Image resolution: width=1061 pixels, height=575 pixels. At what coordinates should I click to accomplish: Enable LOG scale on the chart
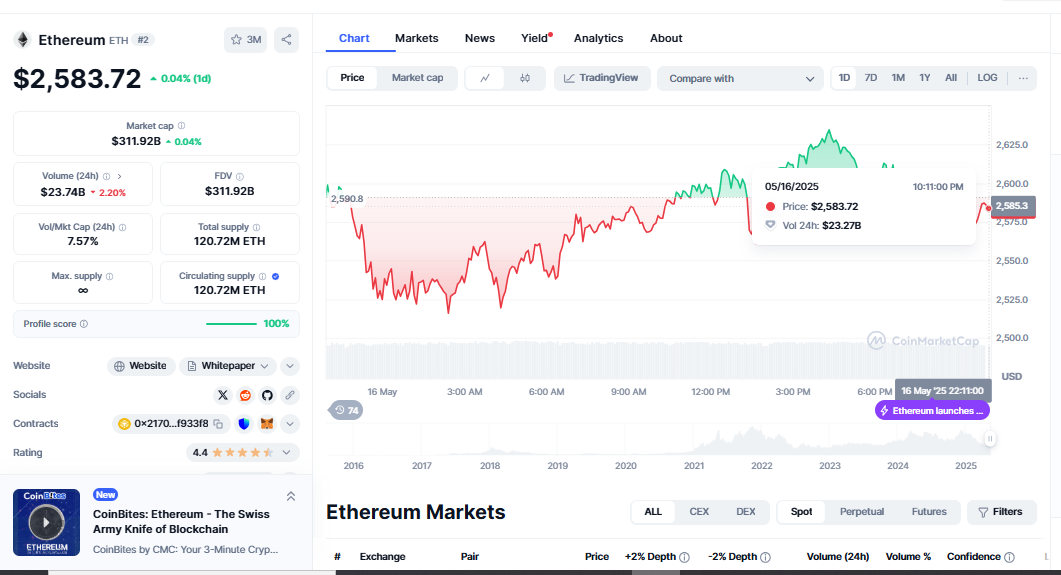(x=987, y=78)
